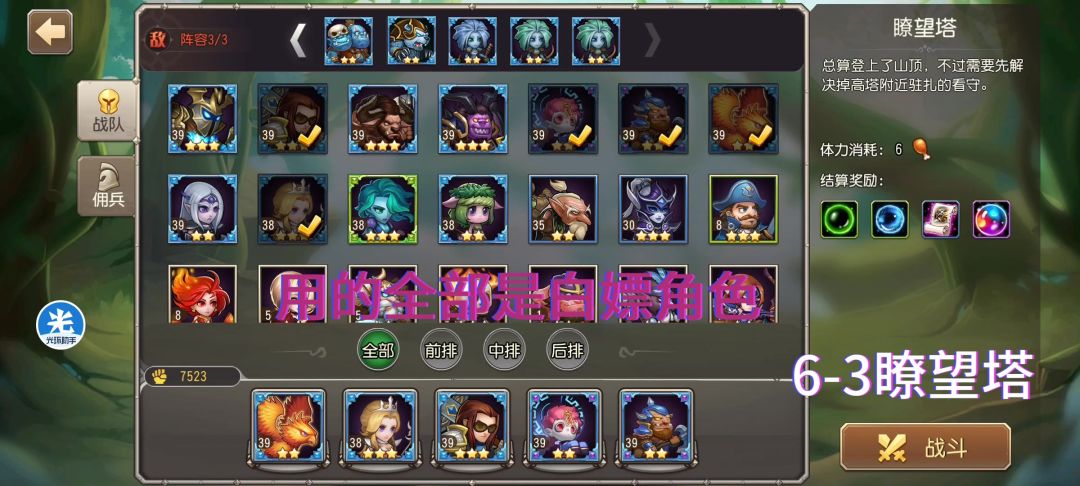Deselect the checked phoenix hero in grid

(x=743, y=118)
